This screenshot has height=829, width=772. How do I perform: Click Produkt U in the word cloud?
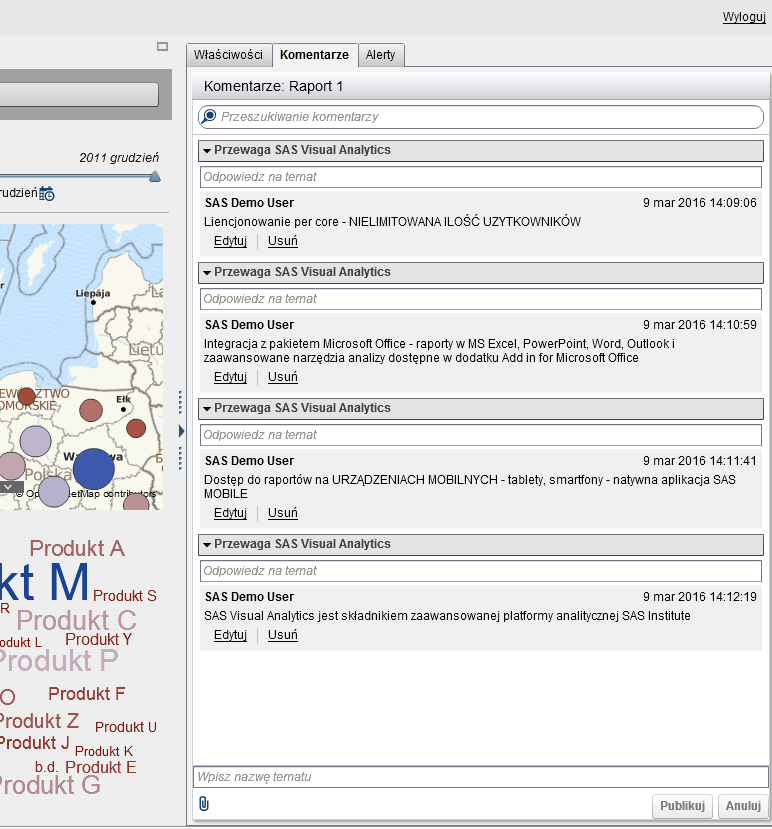pyautogui.click(x=126, y=727)
